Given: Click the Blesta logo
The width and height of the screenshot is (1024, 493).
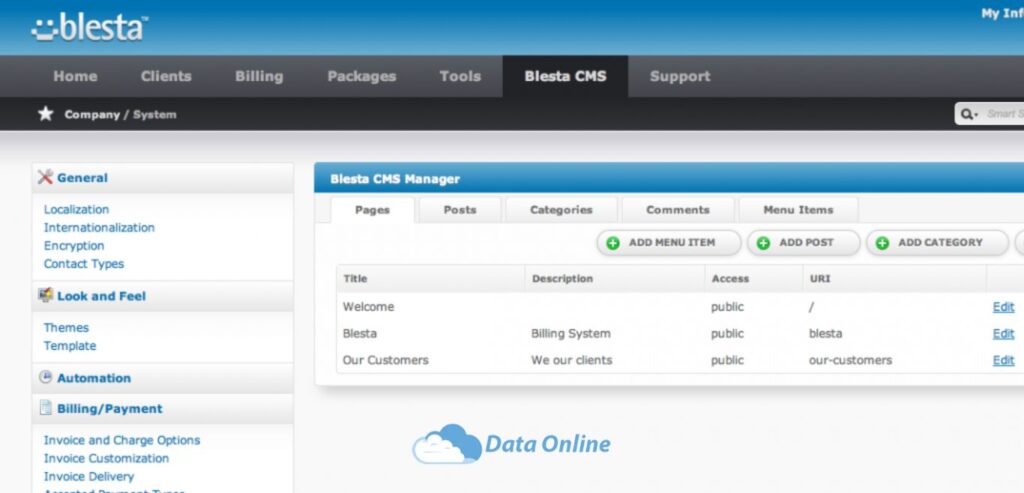Looking at the screenshot, I should click(x=89, y=27).
